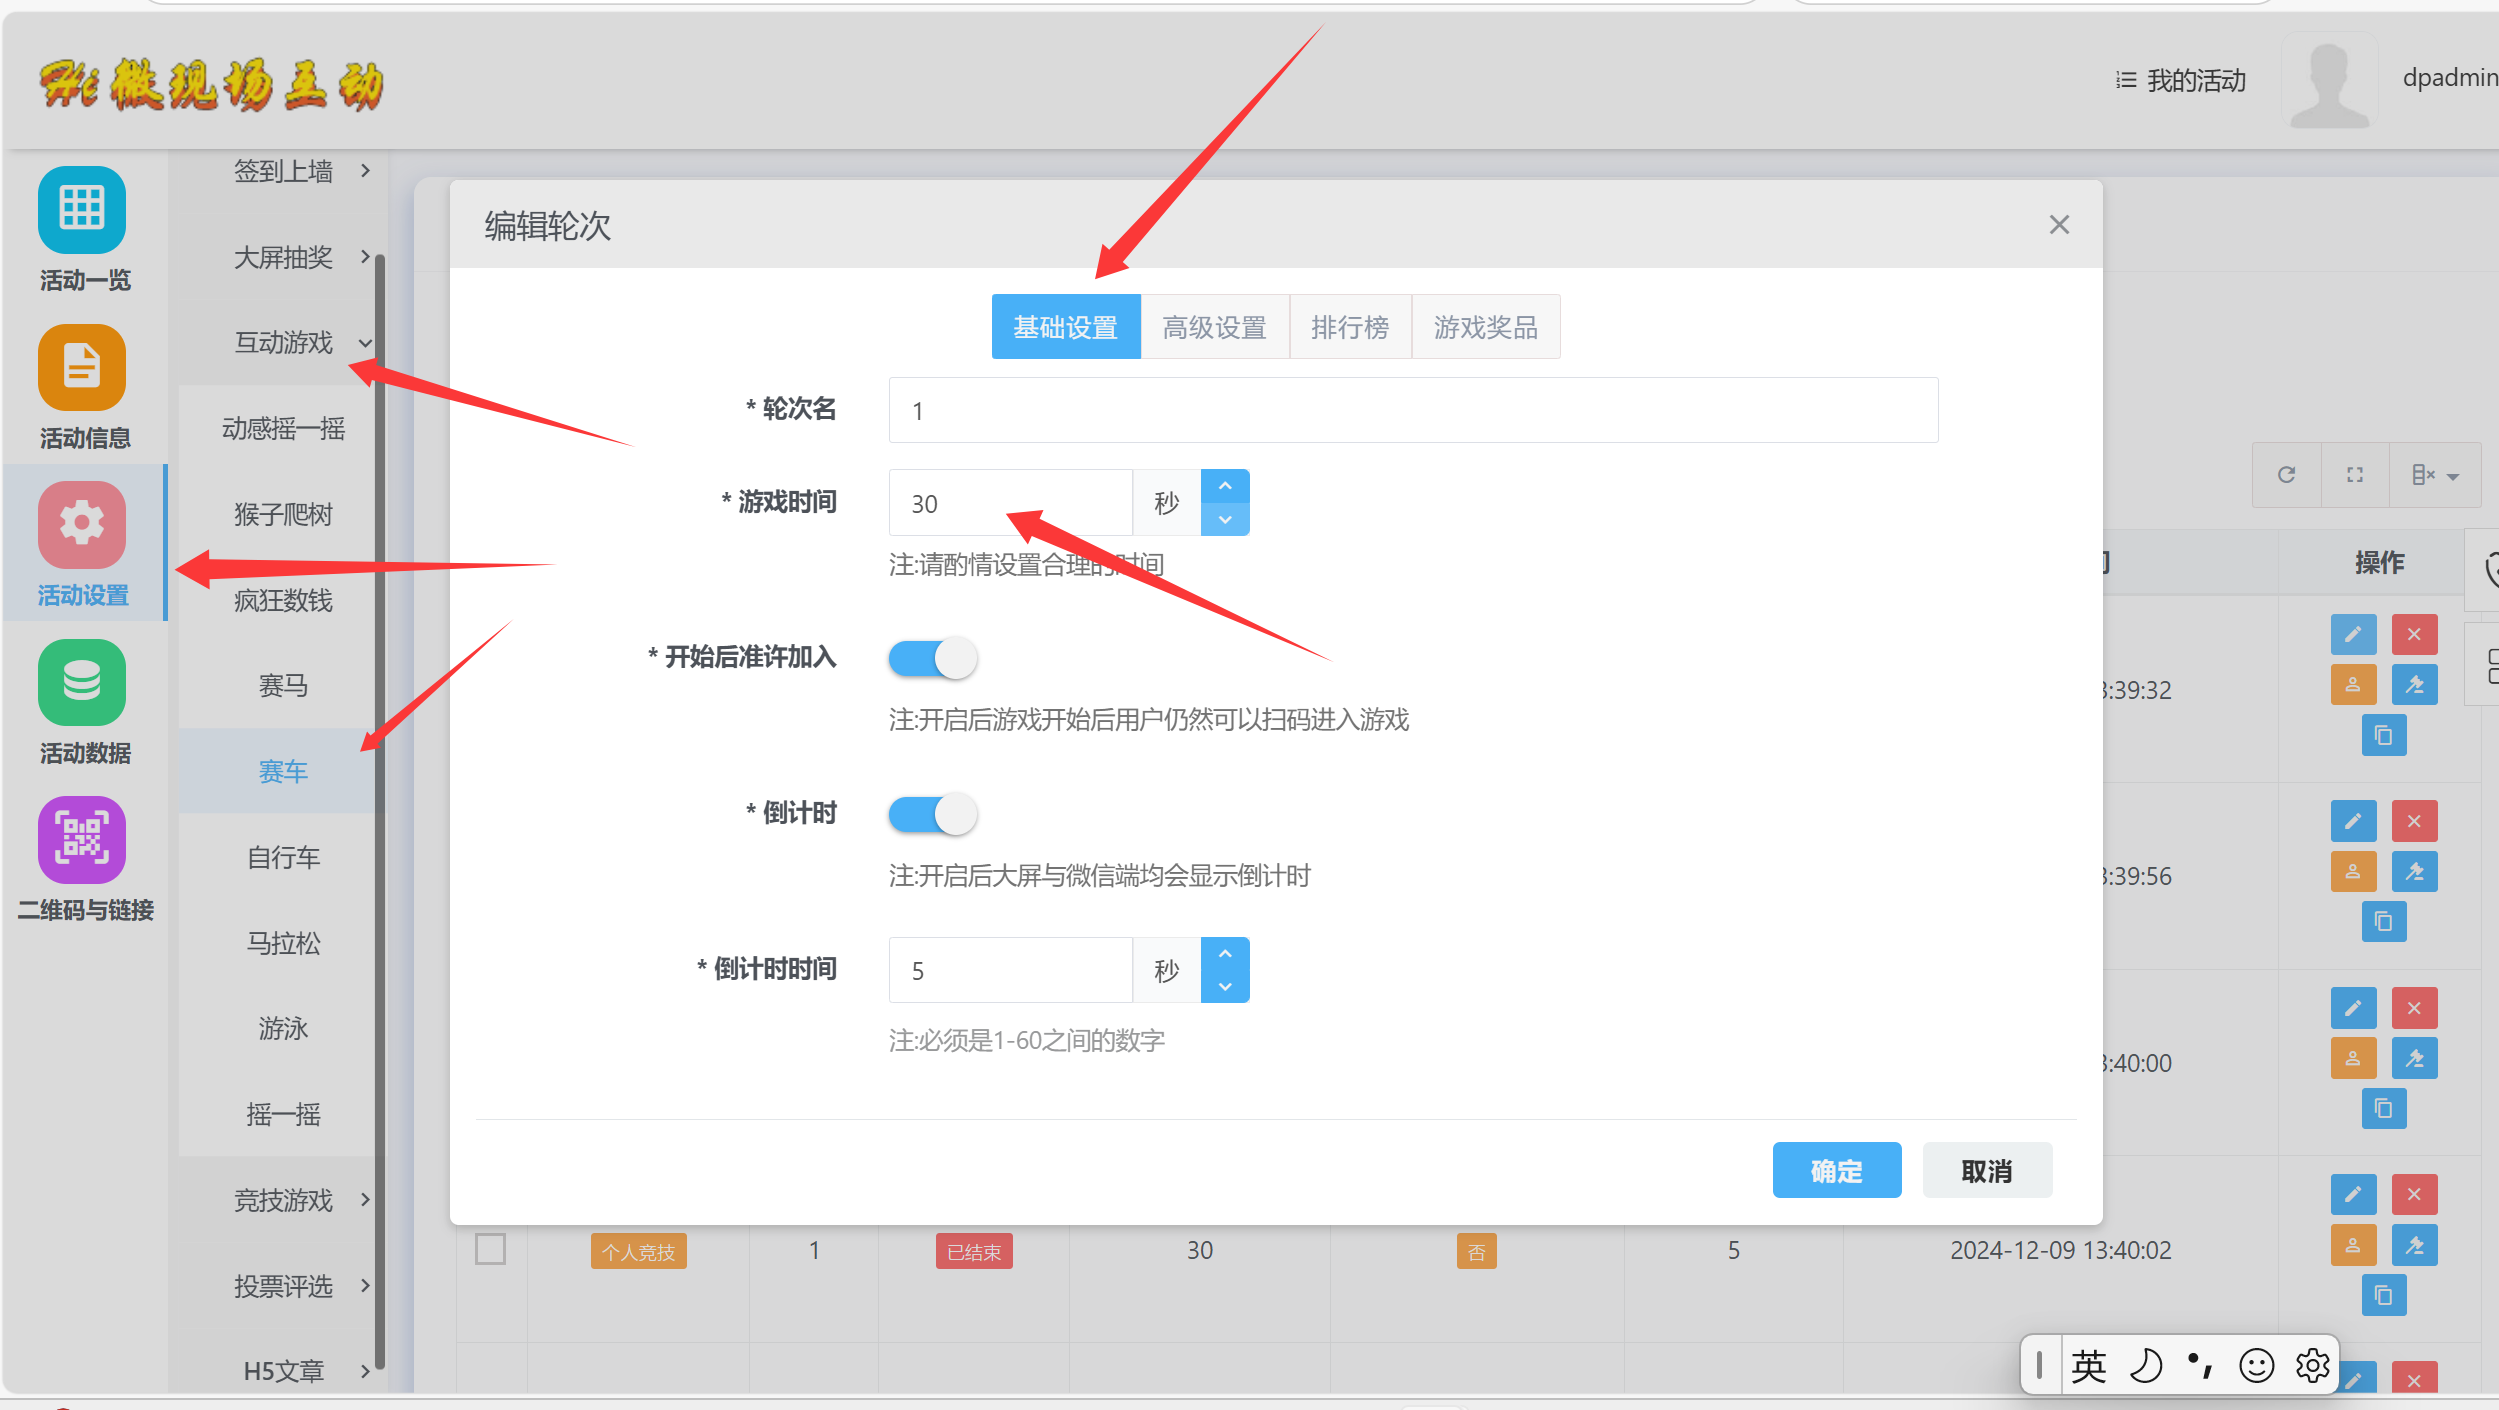Viewport: 2499px width, 1410px height.
Task: Click the 取消 button
Action: (1986, 1170)
